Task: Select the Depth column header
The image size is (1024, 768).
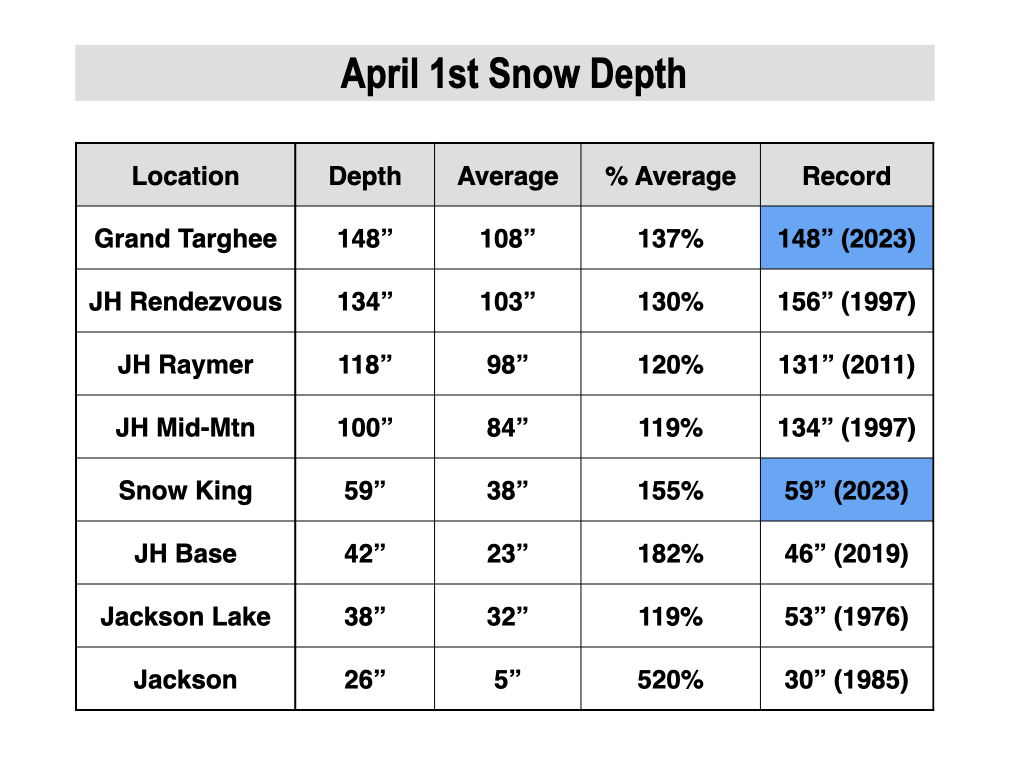Action: tap(364, 175)
